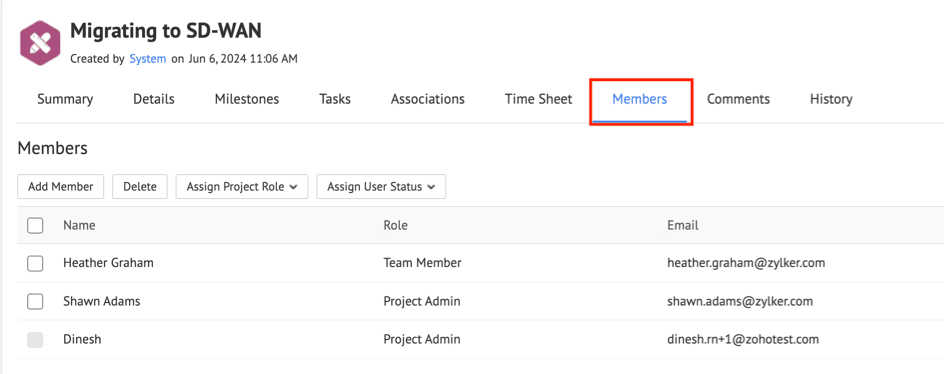
Task: Check the box for Shawn Adams
Action: 35,301
